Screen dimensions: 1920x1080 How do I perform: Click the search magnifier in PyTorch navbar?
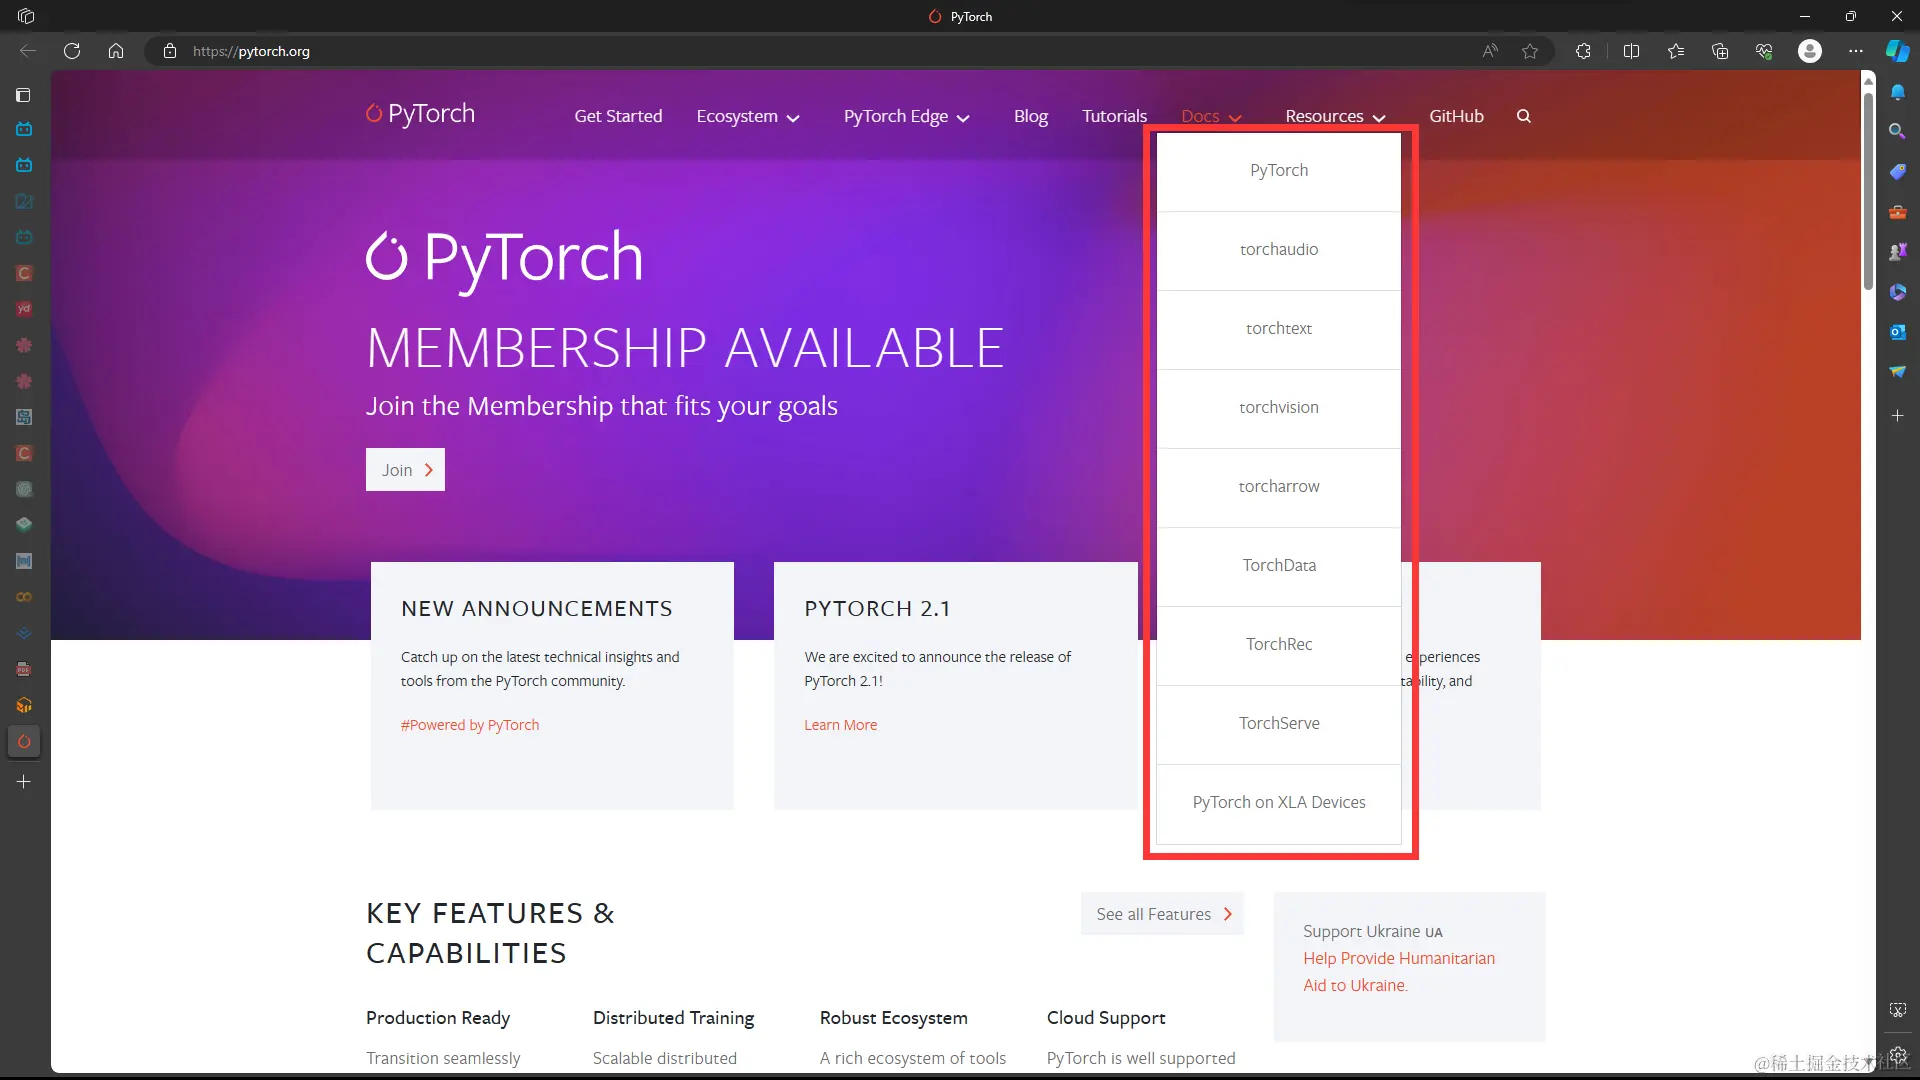point(1523,116)
